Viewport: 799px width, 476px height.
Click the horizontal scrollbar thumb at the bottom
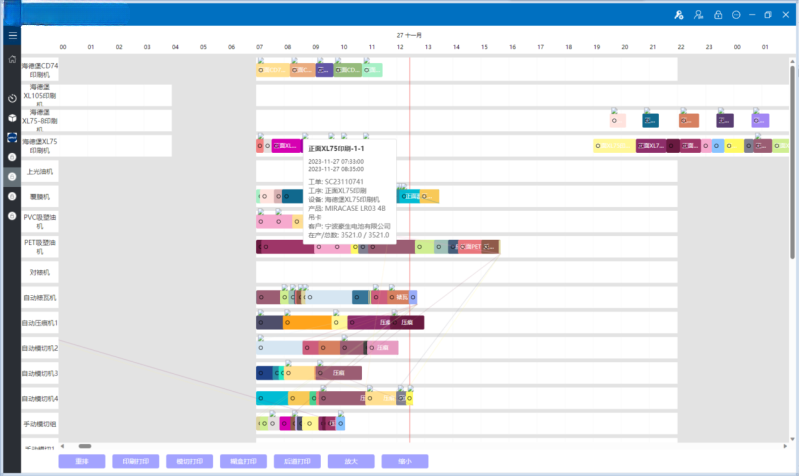click(x=84, y=446)
